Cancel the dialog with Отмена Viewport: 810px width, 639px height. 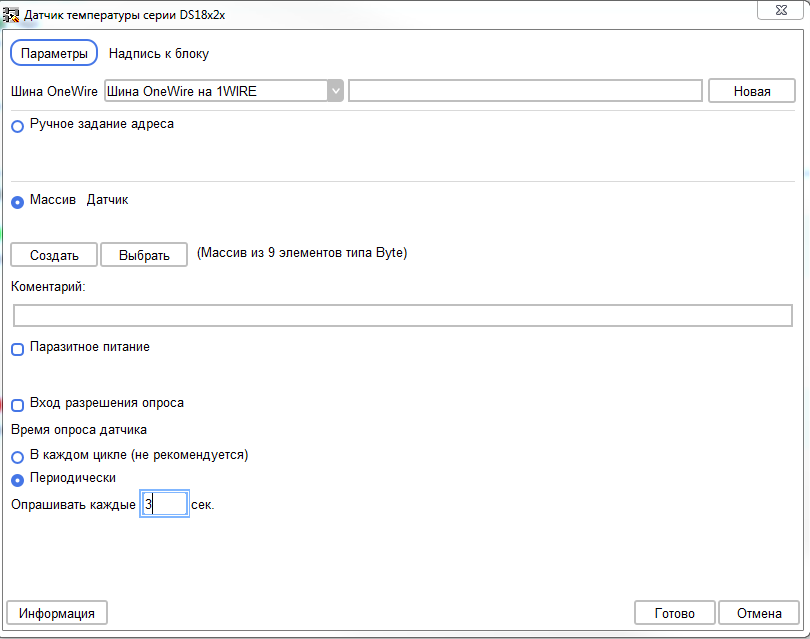click(759, 613)
